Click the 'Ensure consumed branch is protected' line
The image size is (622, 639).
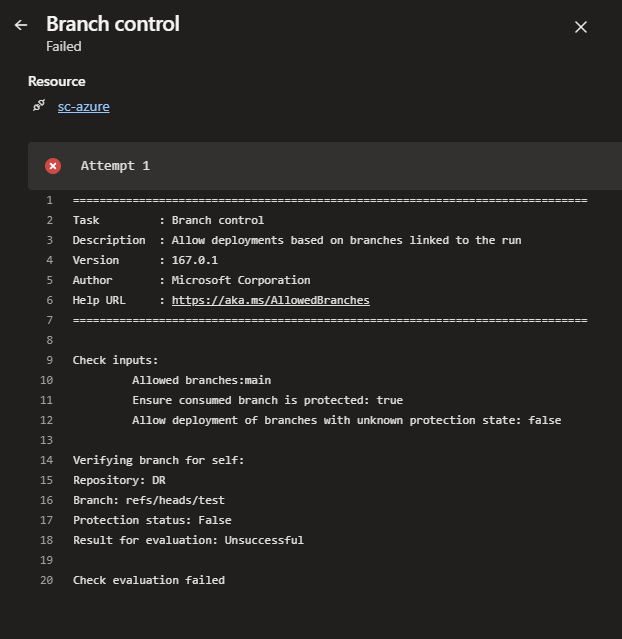click(x=267, y=400)
